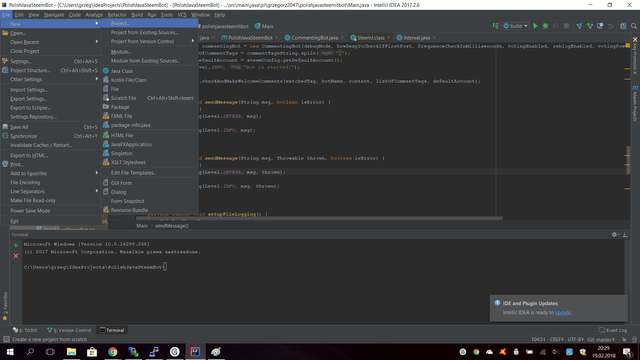The image size is (640, 360).
Task: Select Edit File Templates... entry
Action: point(150,173)
